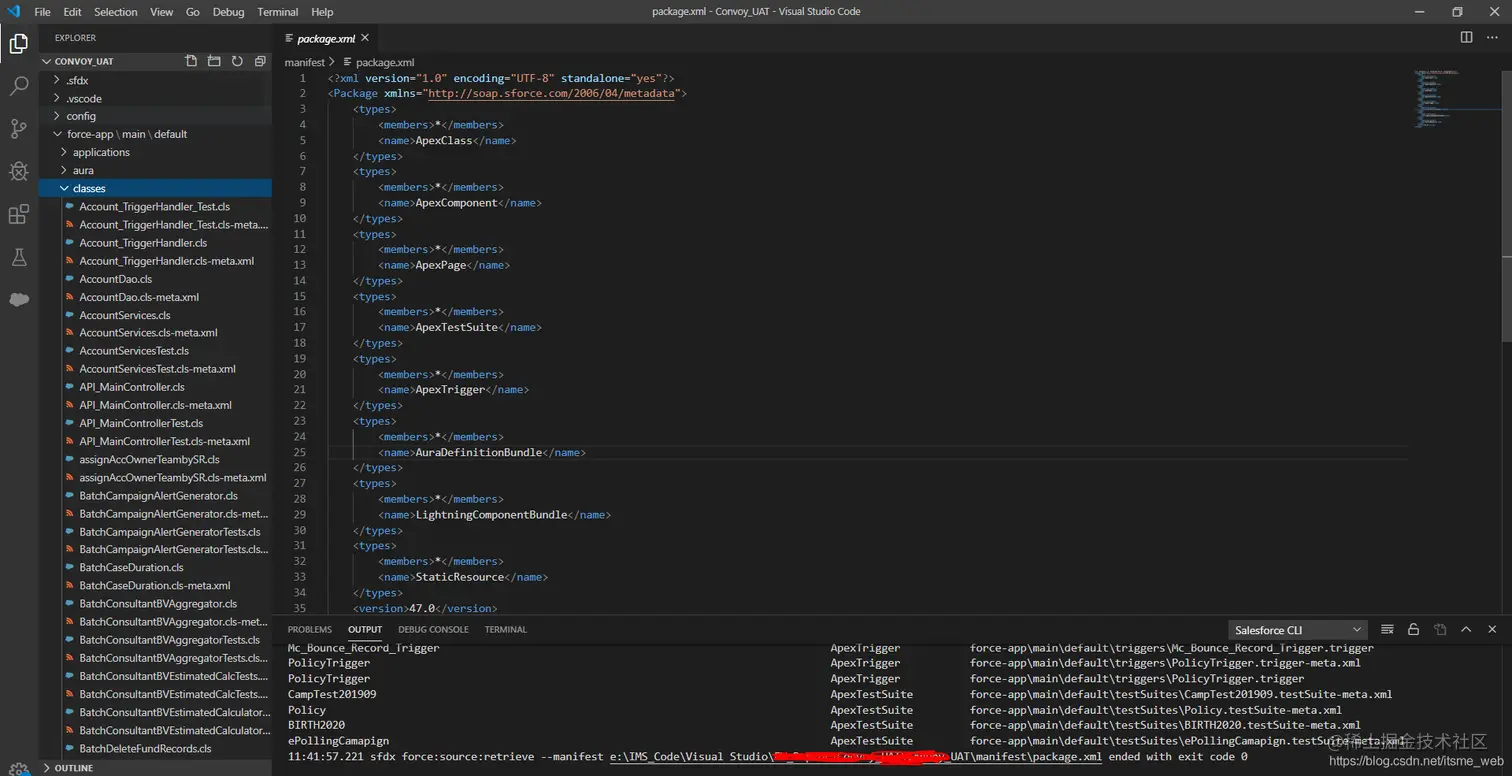Switch to the OUTPUT panel tab
The width and height of the screenshot is (1512, 776).
click(365, 629)
